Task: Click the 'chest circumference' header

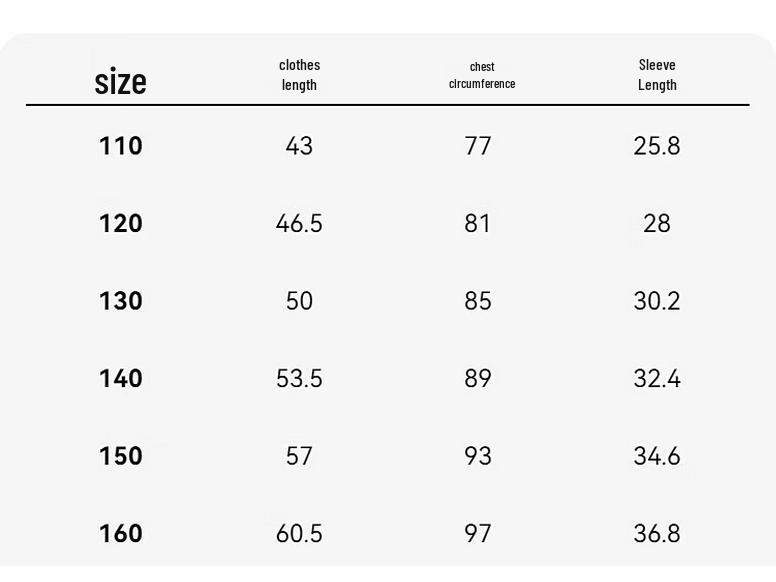Action: [482, 75]
